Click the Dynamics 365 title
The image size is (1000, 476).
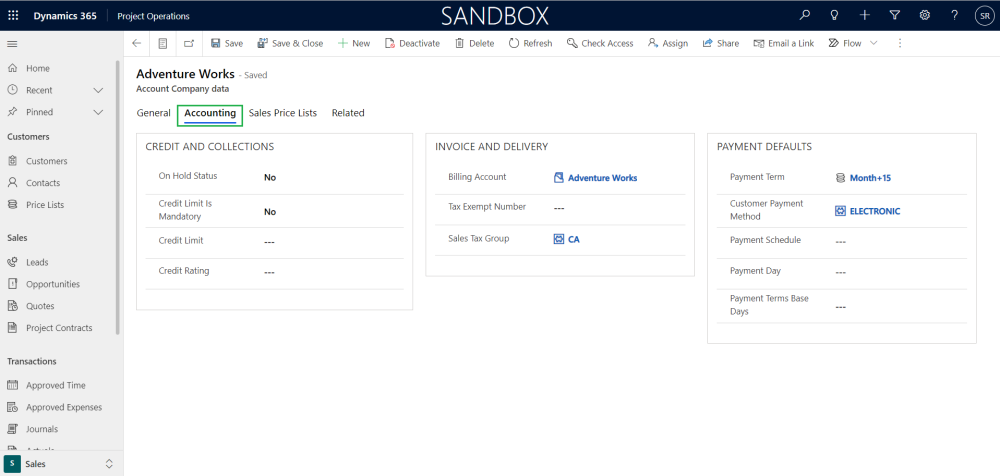(65, 16)
